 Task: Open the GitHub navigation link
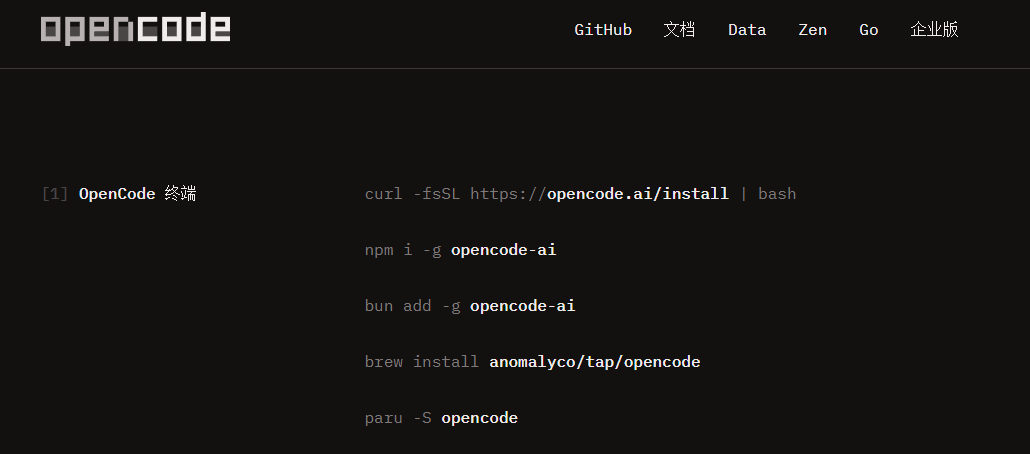[x=603, y=30]
